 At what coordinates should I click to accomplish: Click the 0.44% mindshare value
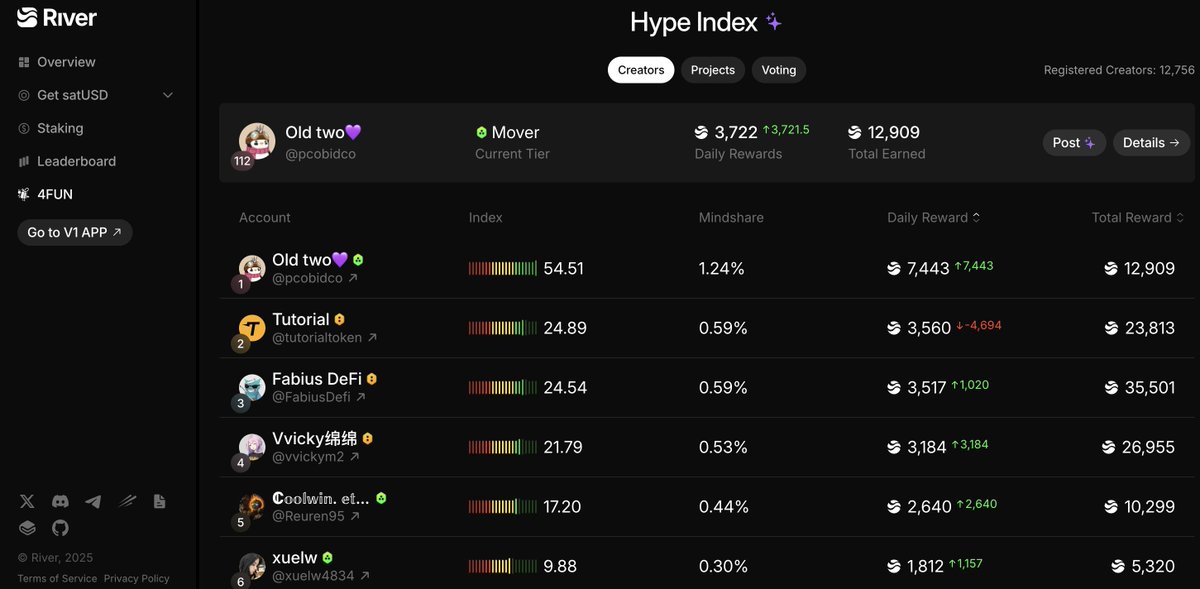[724, 507]
